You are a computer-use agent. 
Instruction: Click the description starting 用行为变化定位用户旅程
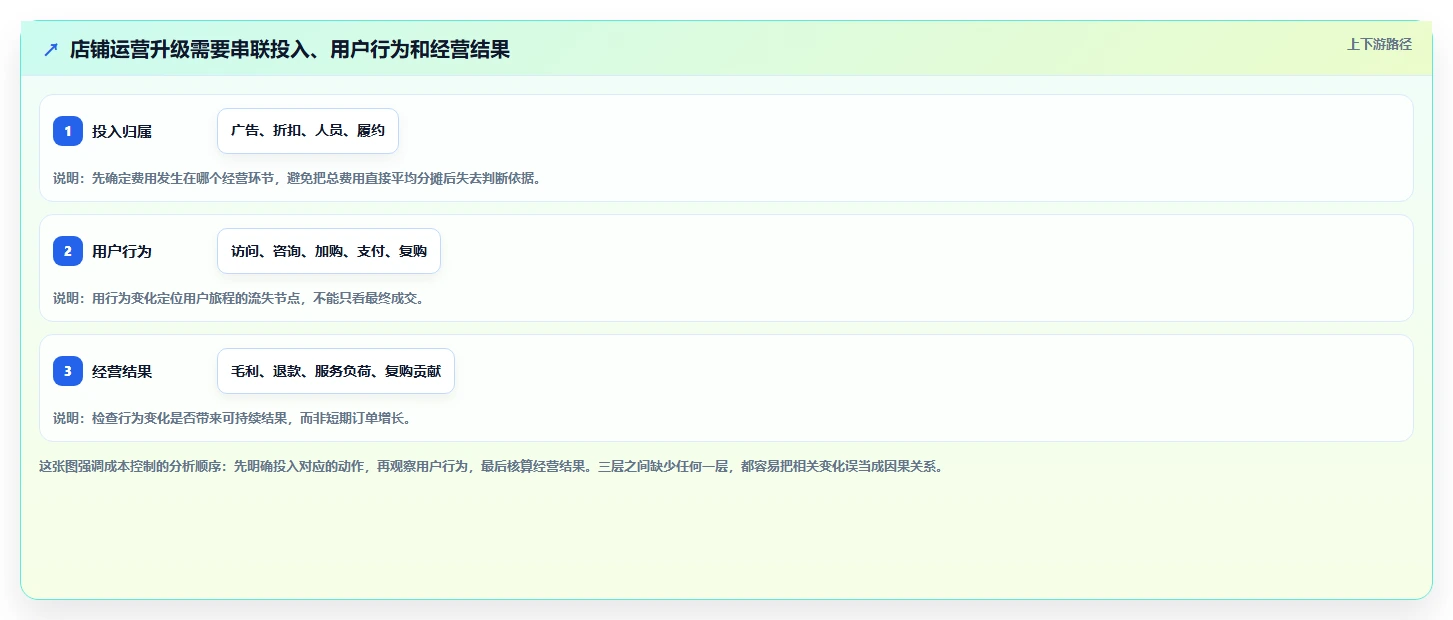pyautogui.click(x=239, y=298)
